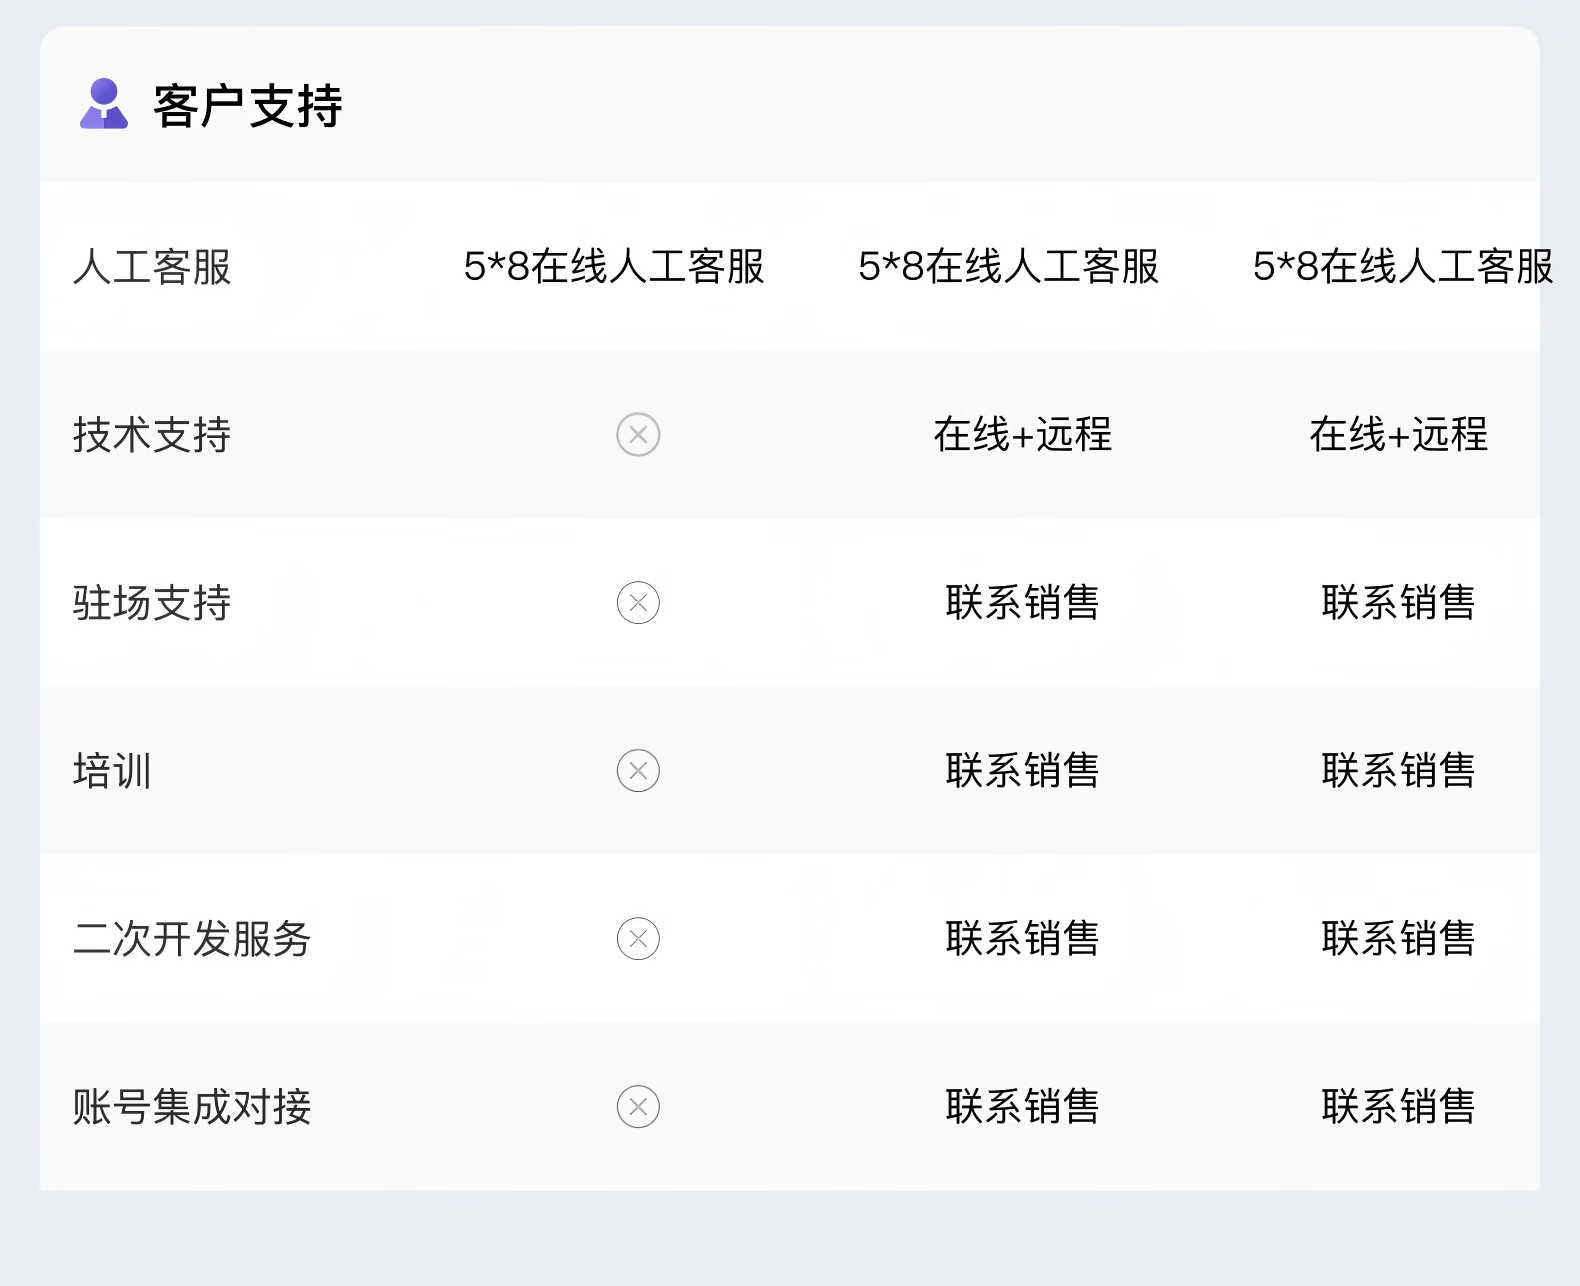Click middle-column 联系销售 in 账号集成对接 row

click(1022, 1107)
